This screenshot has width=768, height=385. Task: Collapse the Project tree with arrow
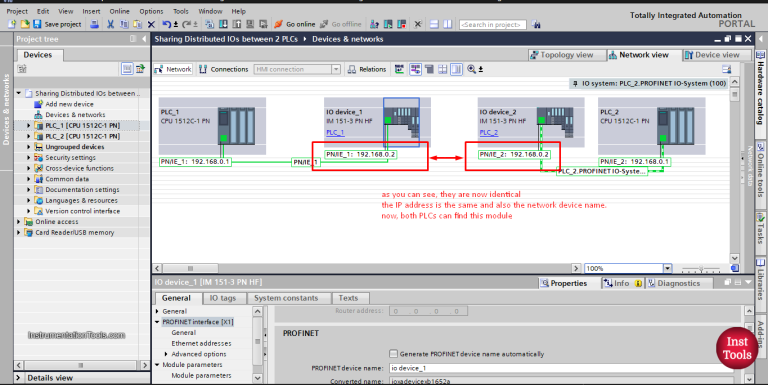click(144, 39)
